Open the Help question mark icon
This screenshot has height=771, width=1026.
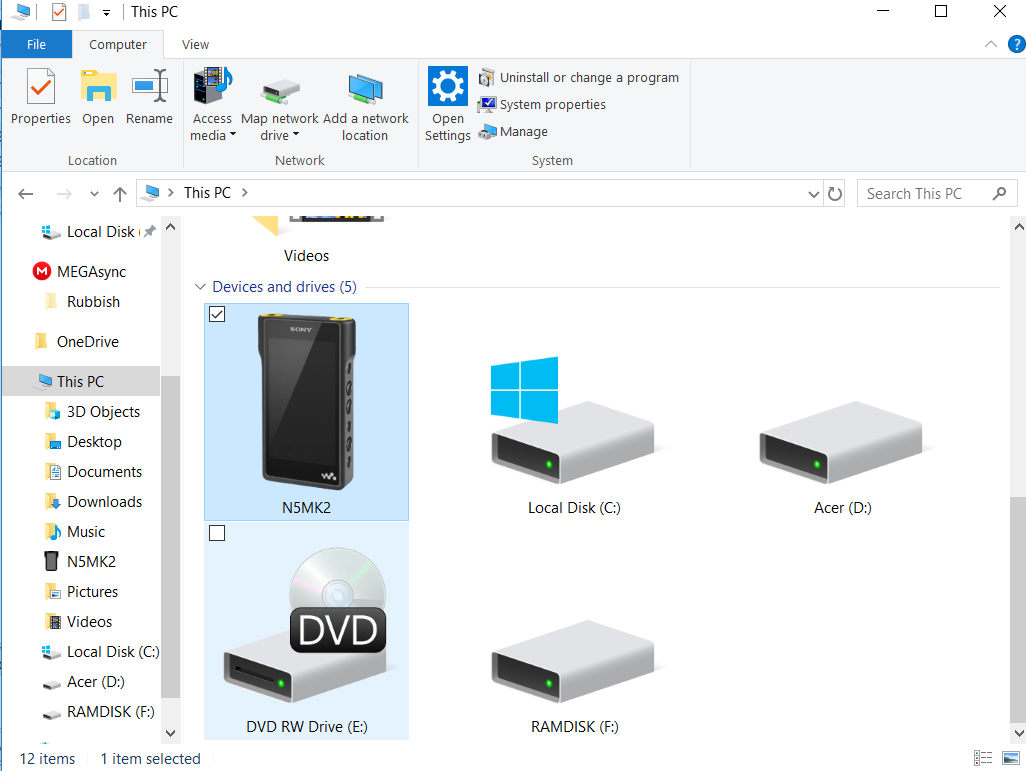1016,45
